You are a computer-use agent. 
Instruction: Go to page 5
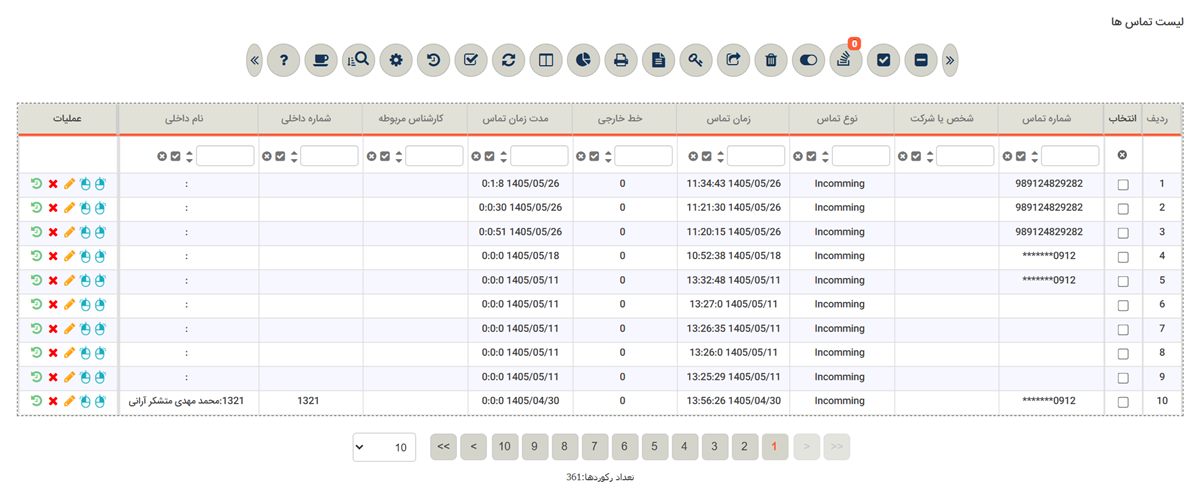[x=654, y=447]
